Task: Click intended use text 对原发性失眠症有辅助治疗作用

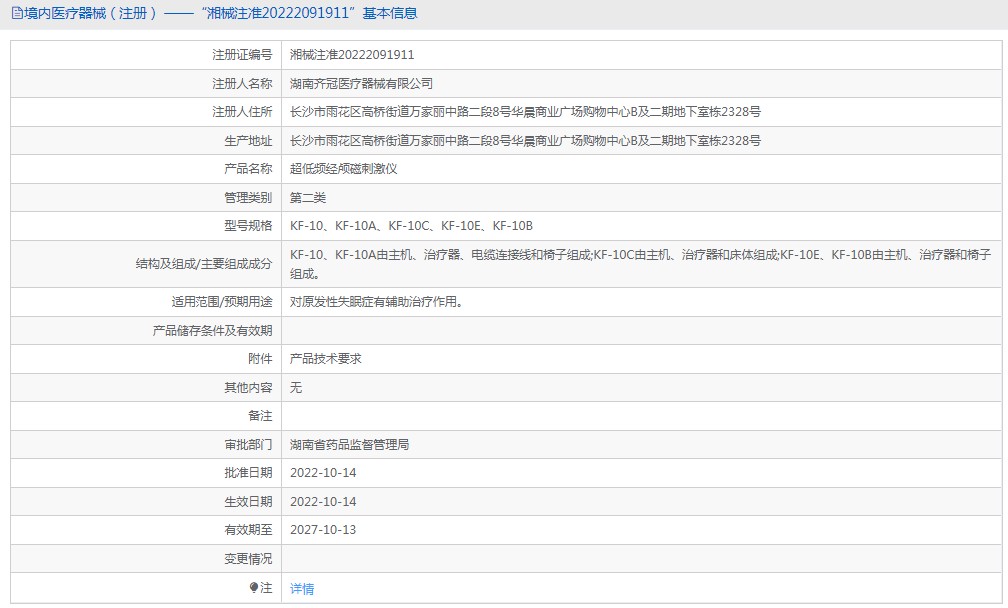Action: point(376,301)
